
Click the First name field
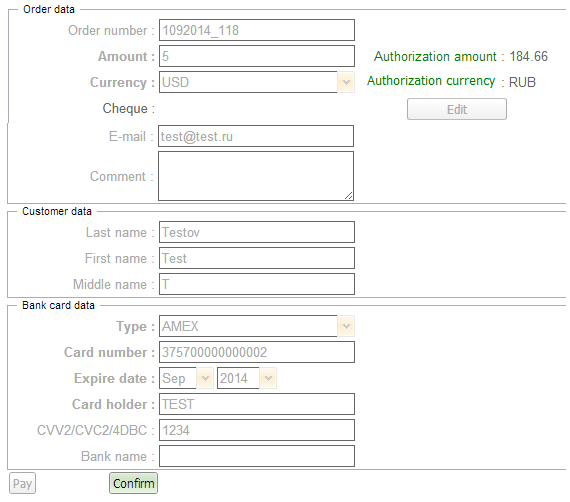tap(257, 258)
